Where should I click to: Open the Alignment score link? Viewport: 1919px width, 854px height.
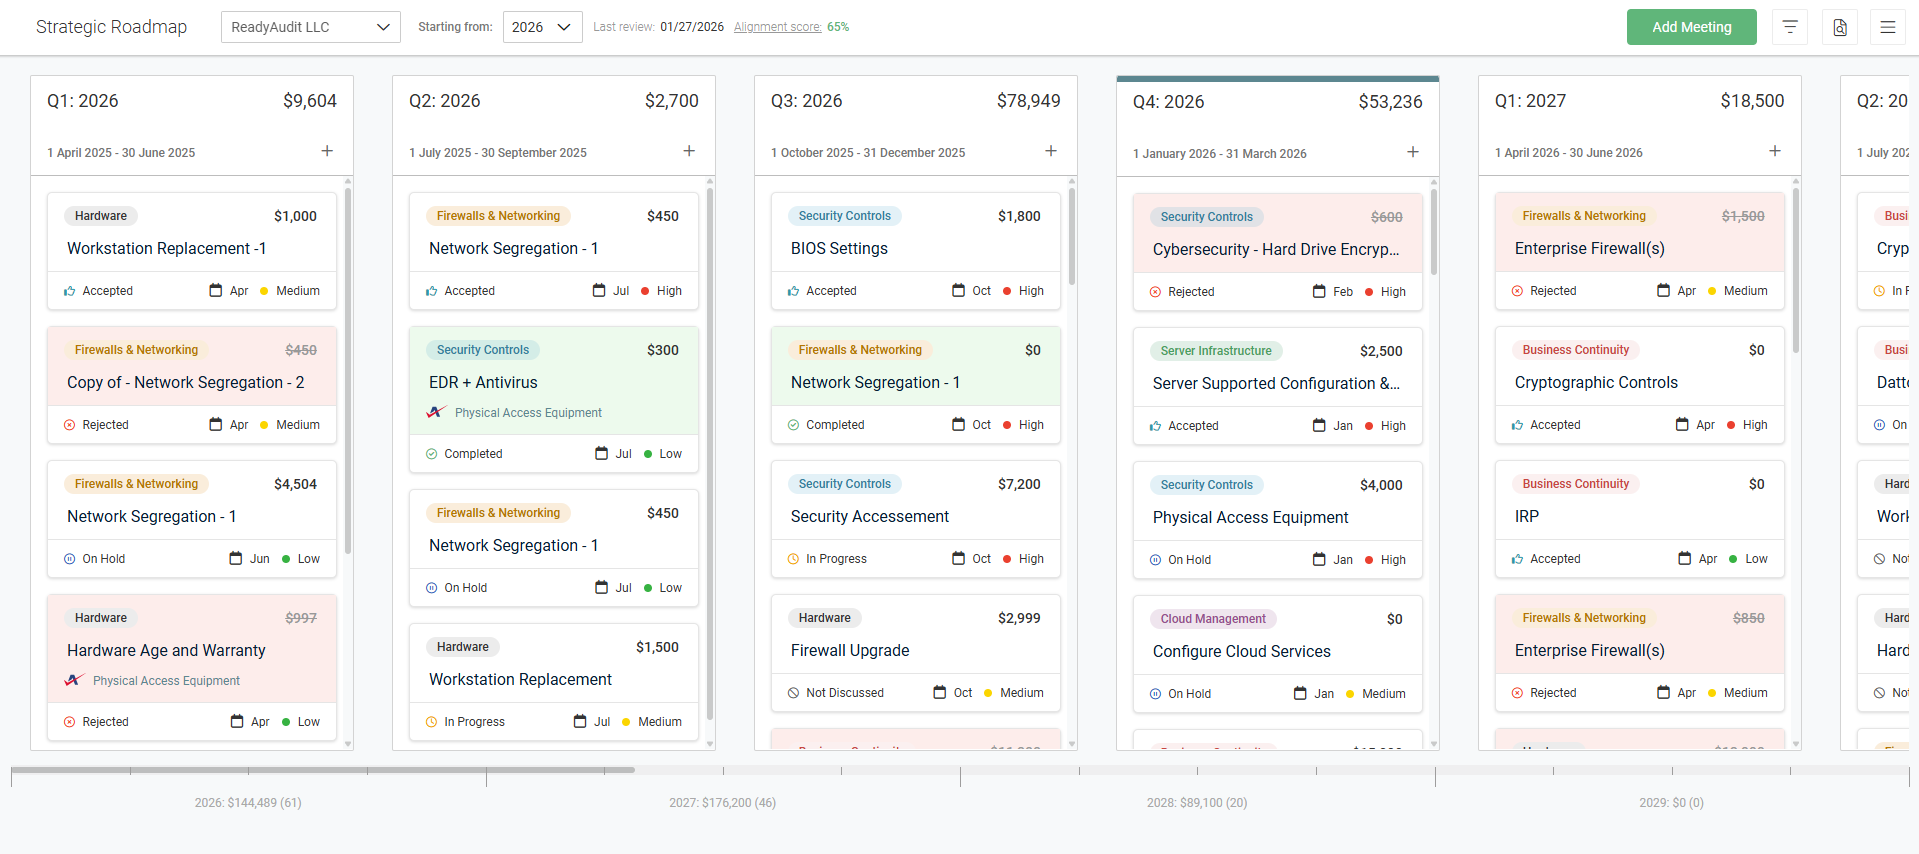[777, 27]
